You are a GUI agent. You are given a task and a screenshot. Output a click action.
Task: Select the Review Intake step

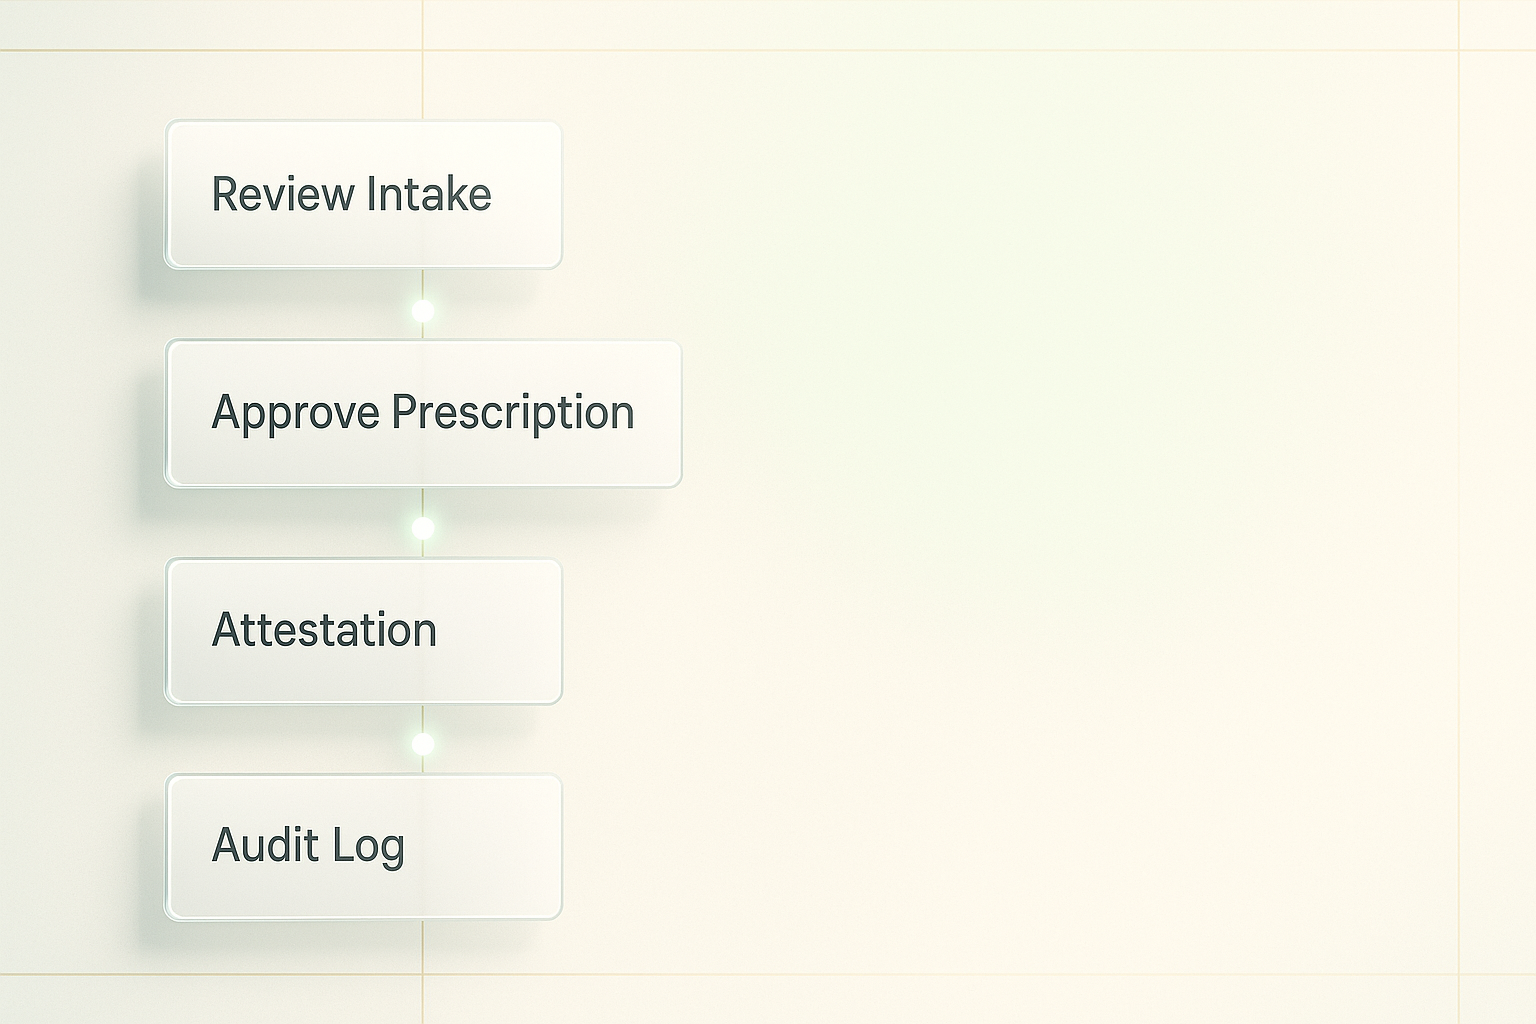[363, 194]
